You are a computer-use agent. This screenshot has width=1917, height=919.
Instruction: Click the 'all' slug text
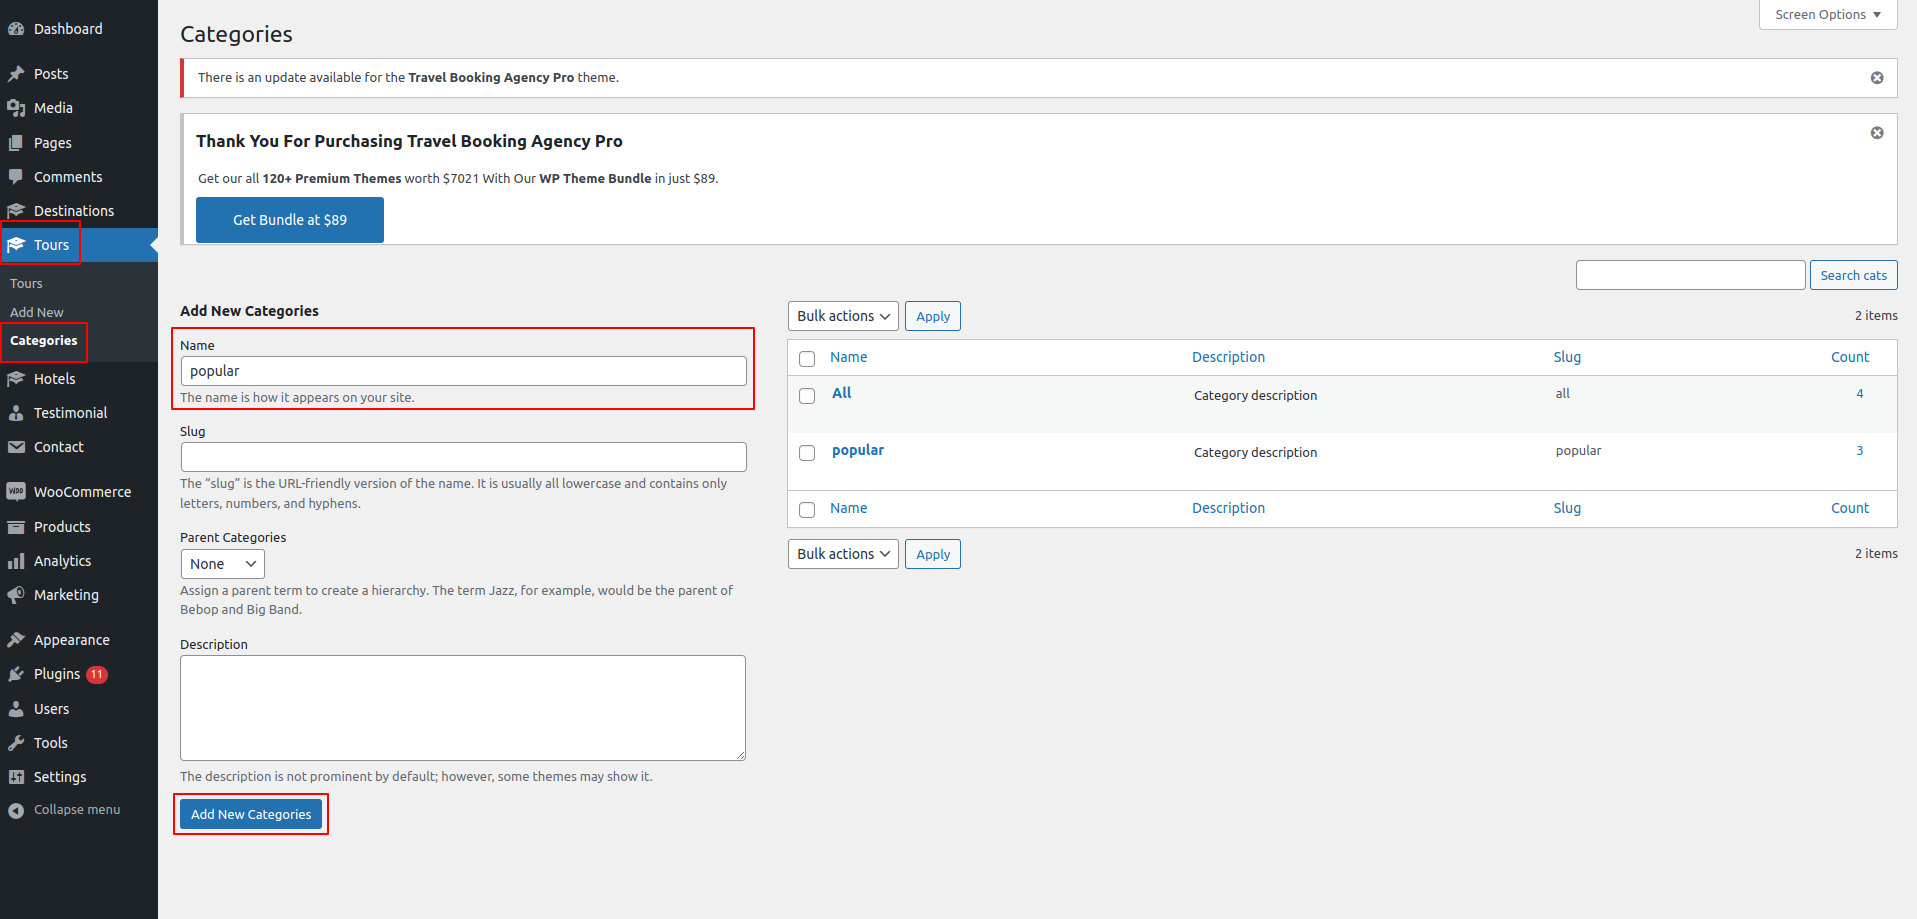click(x=1563, y=394)
